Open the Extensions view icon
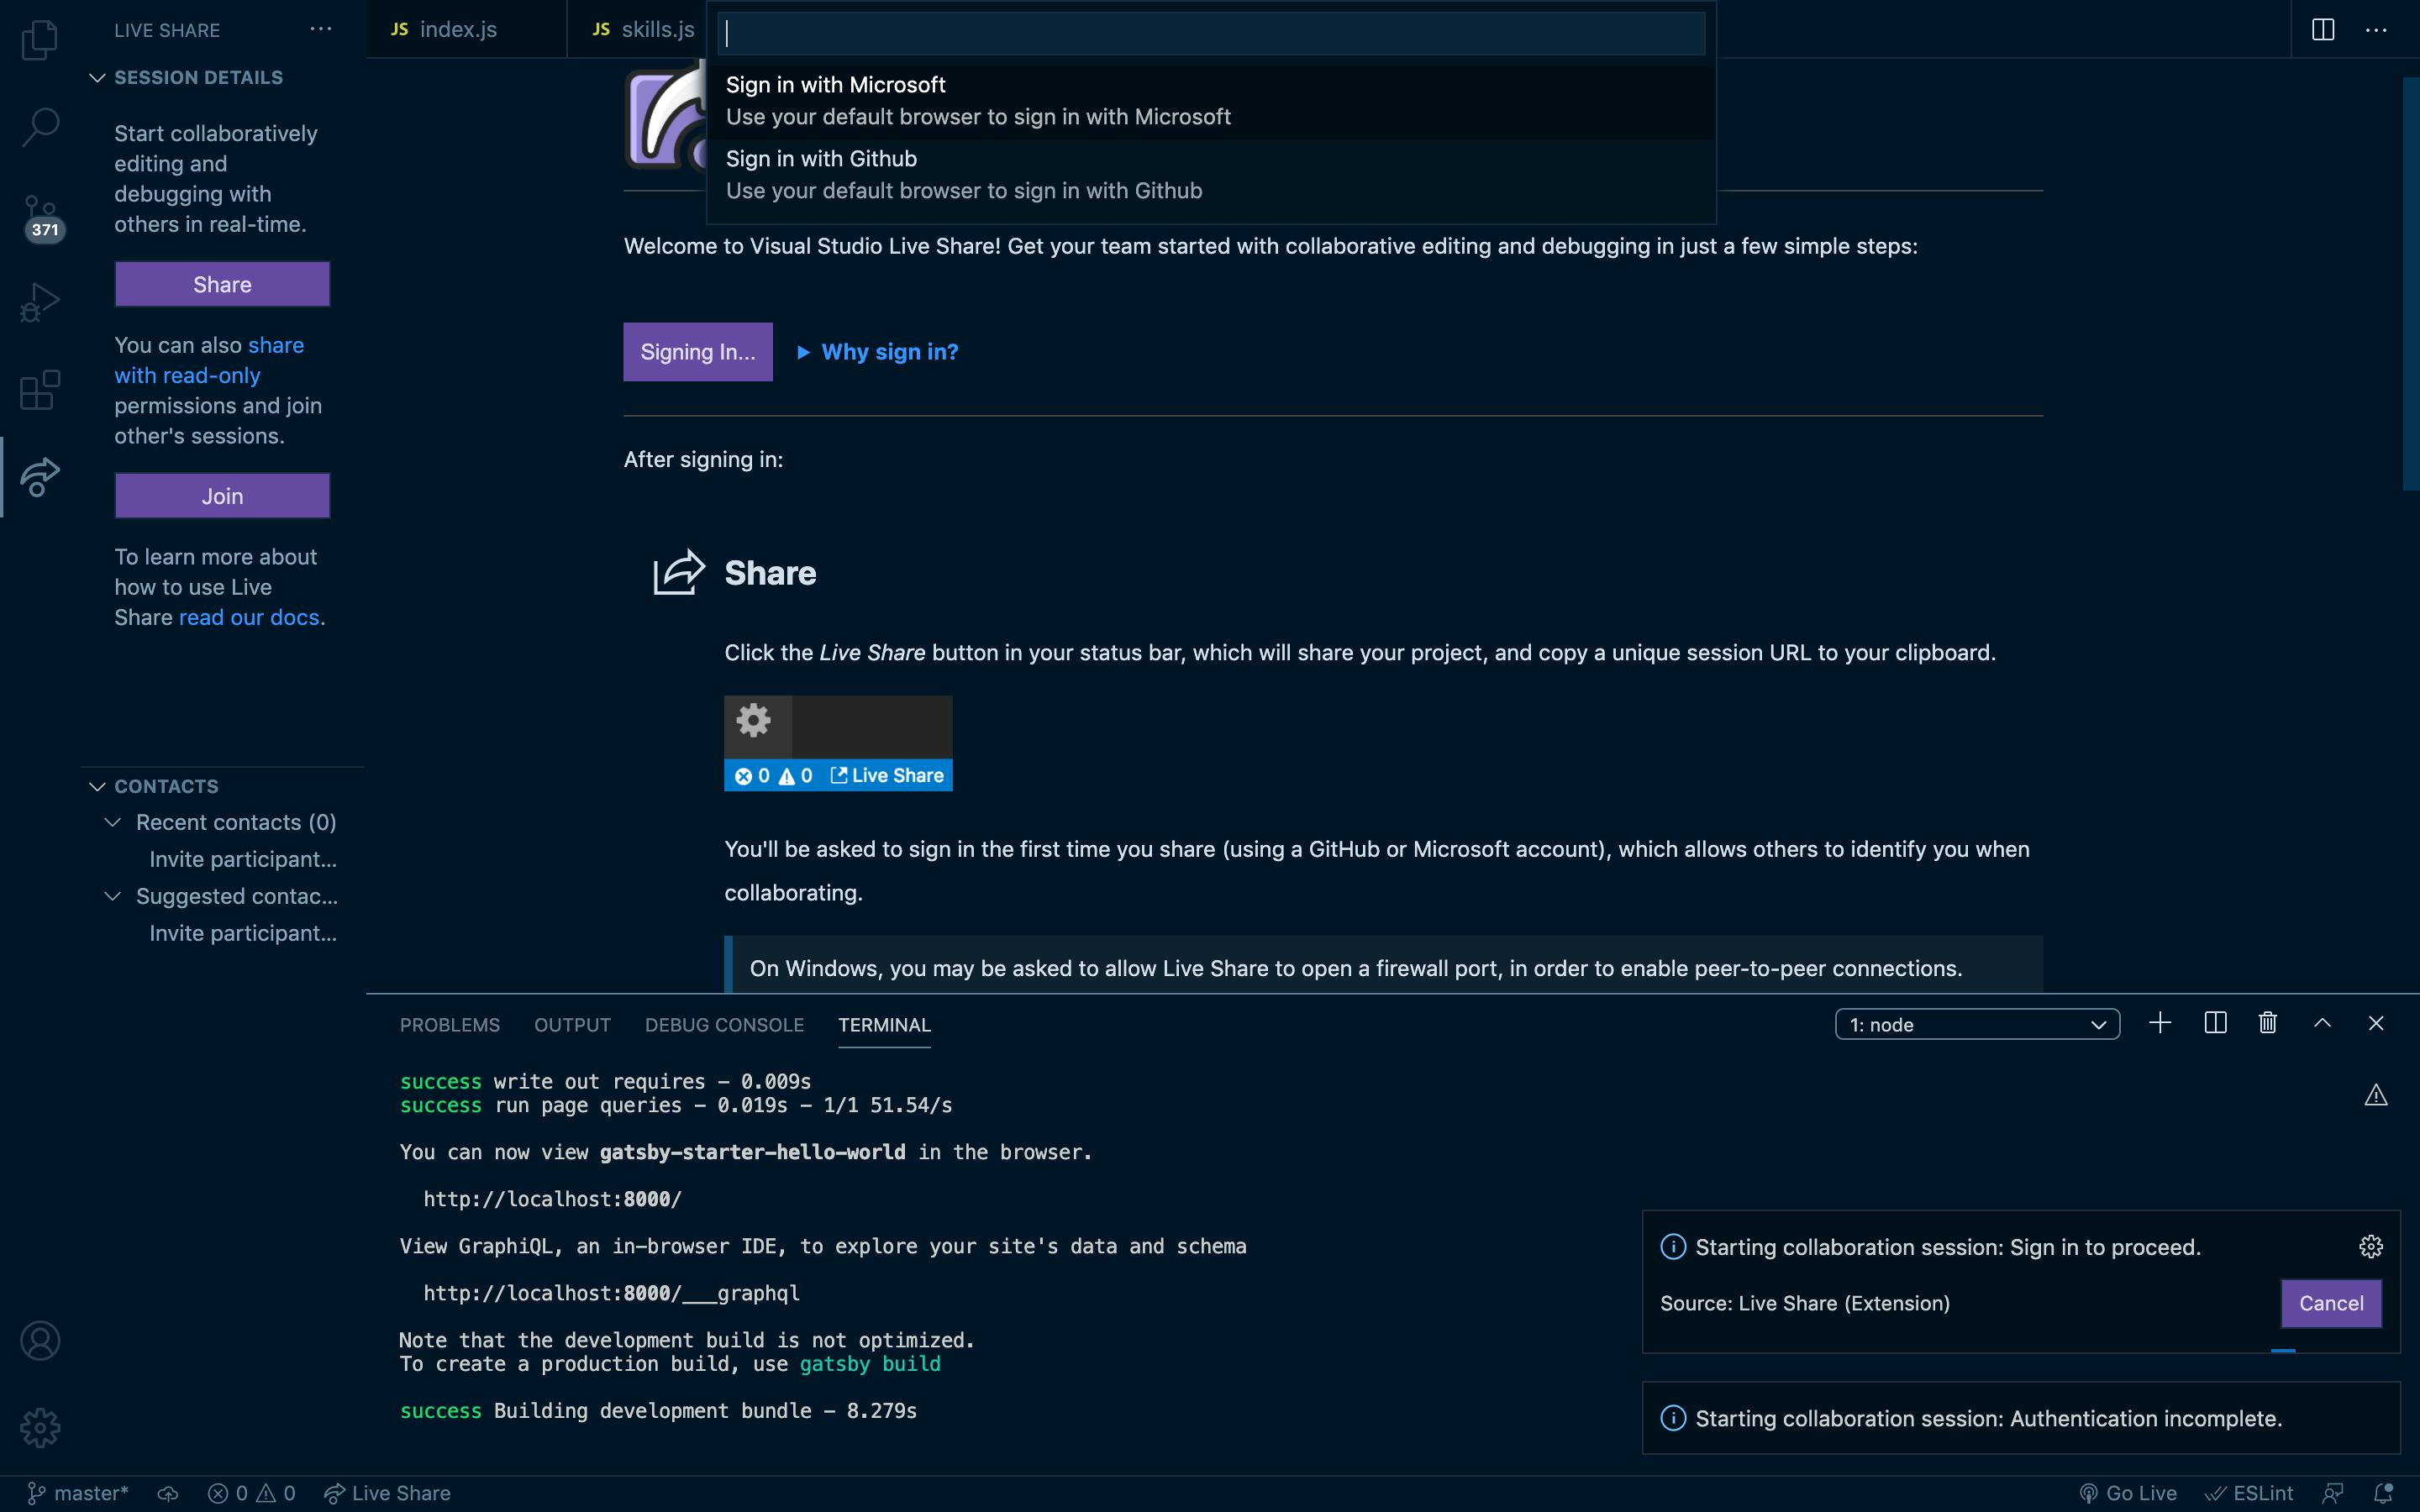The height and width of the screenshot is (1512, 2420). point(40,390)
